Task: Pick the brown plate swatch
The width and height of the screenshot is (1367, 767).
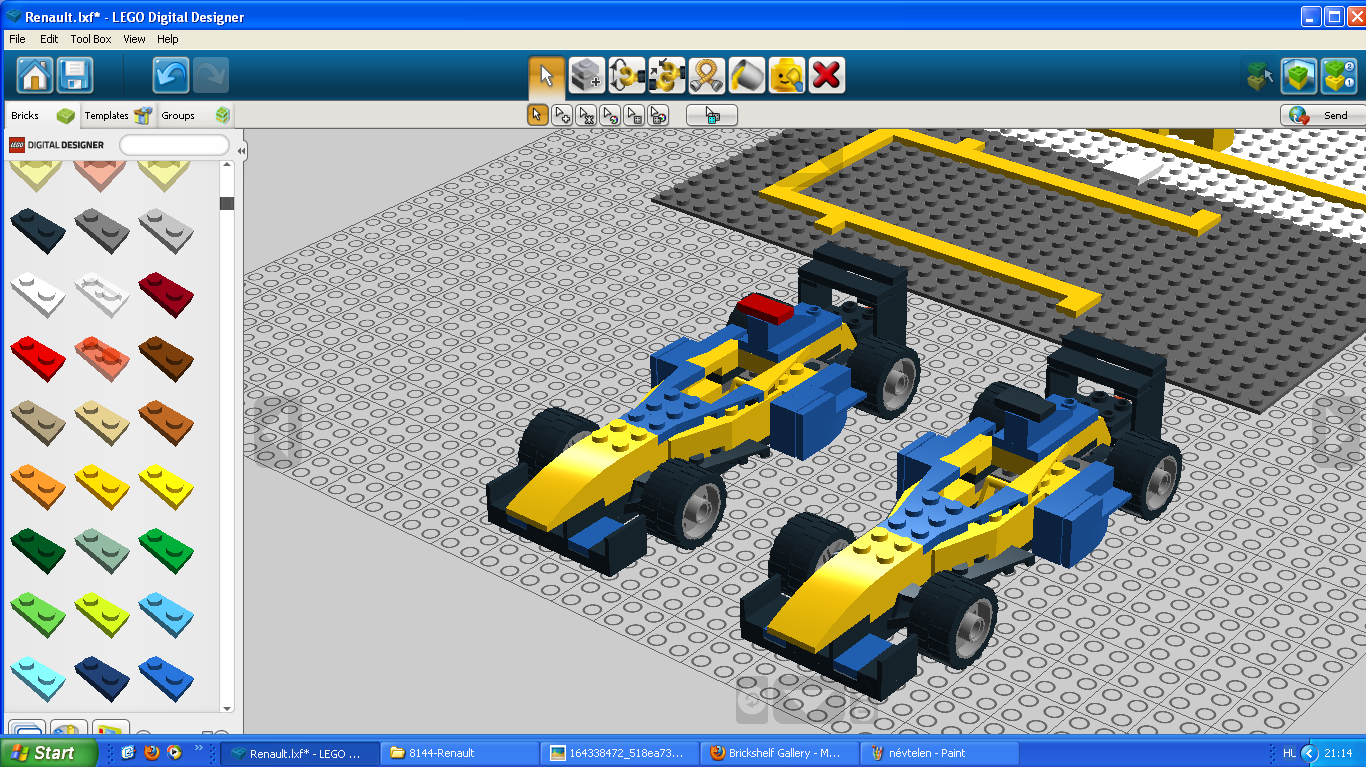Action: pos(166,357)
